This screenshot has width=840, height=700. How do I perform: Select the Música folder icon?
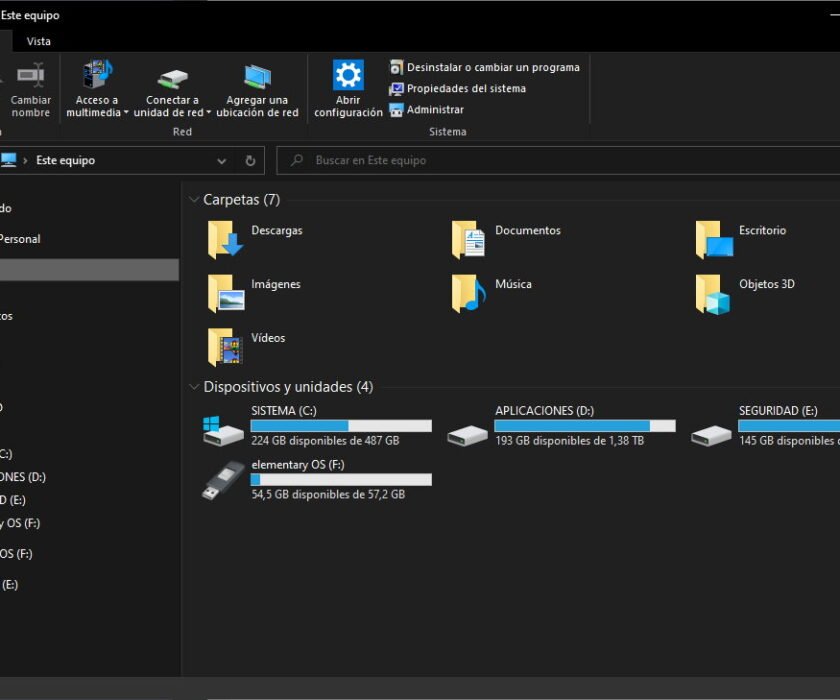point(469,293)
